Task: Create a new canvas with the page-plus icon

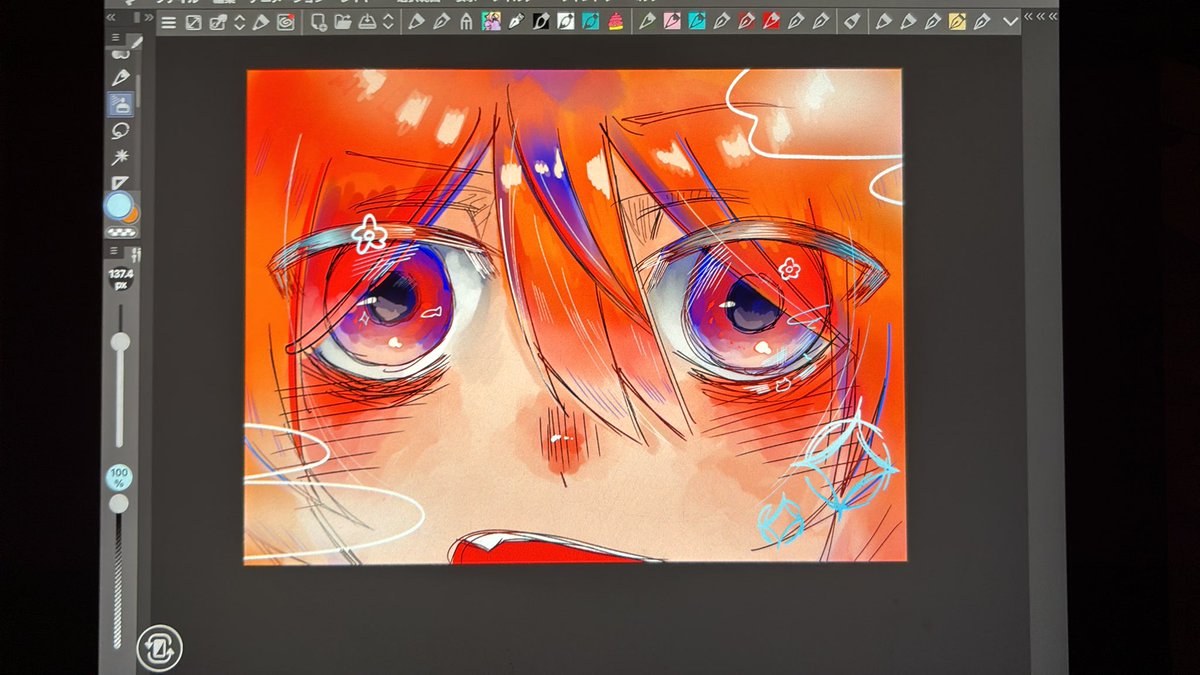Action: (x=319, y=22)
